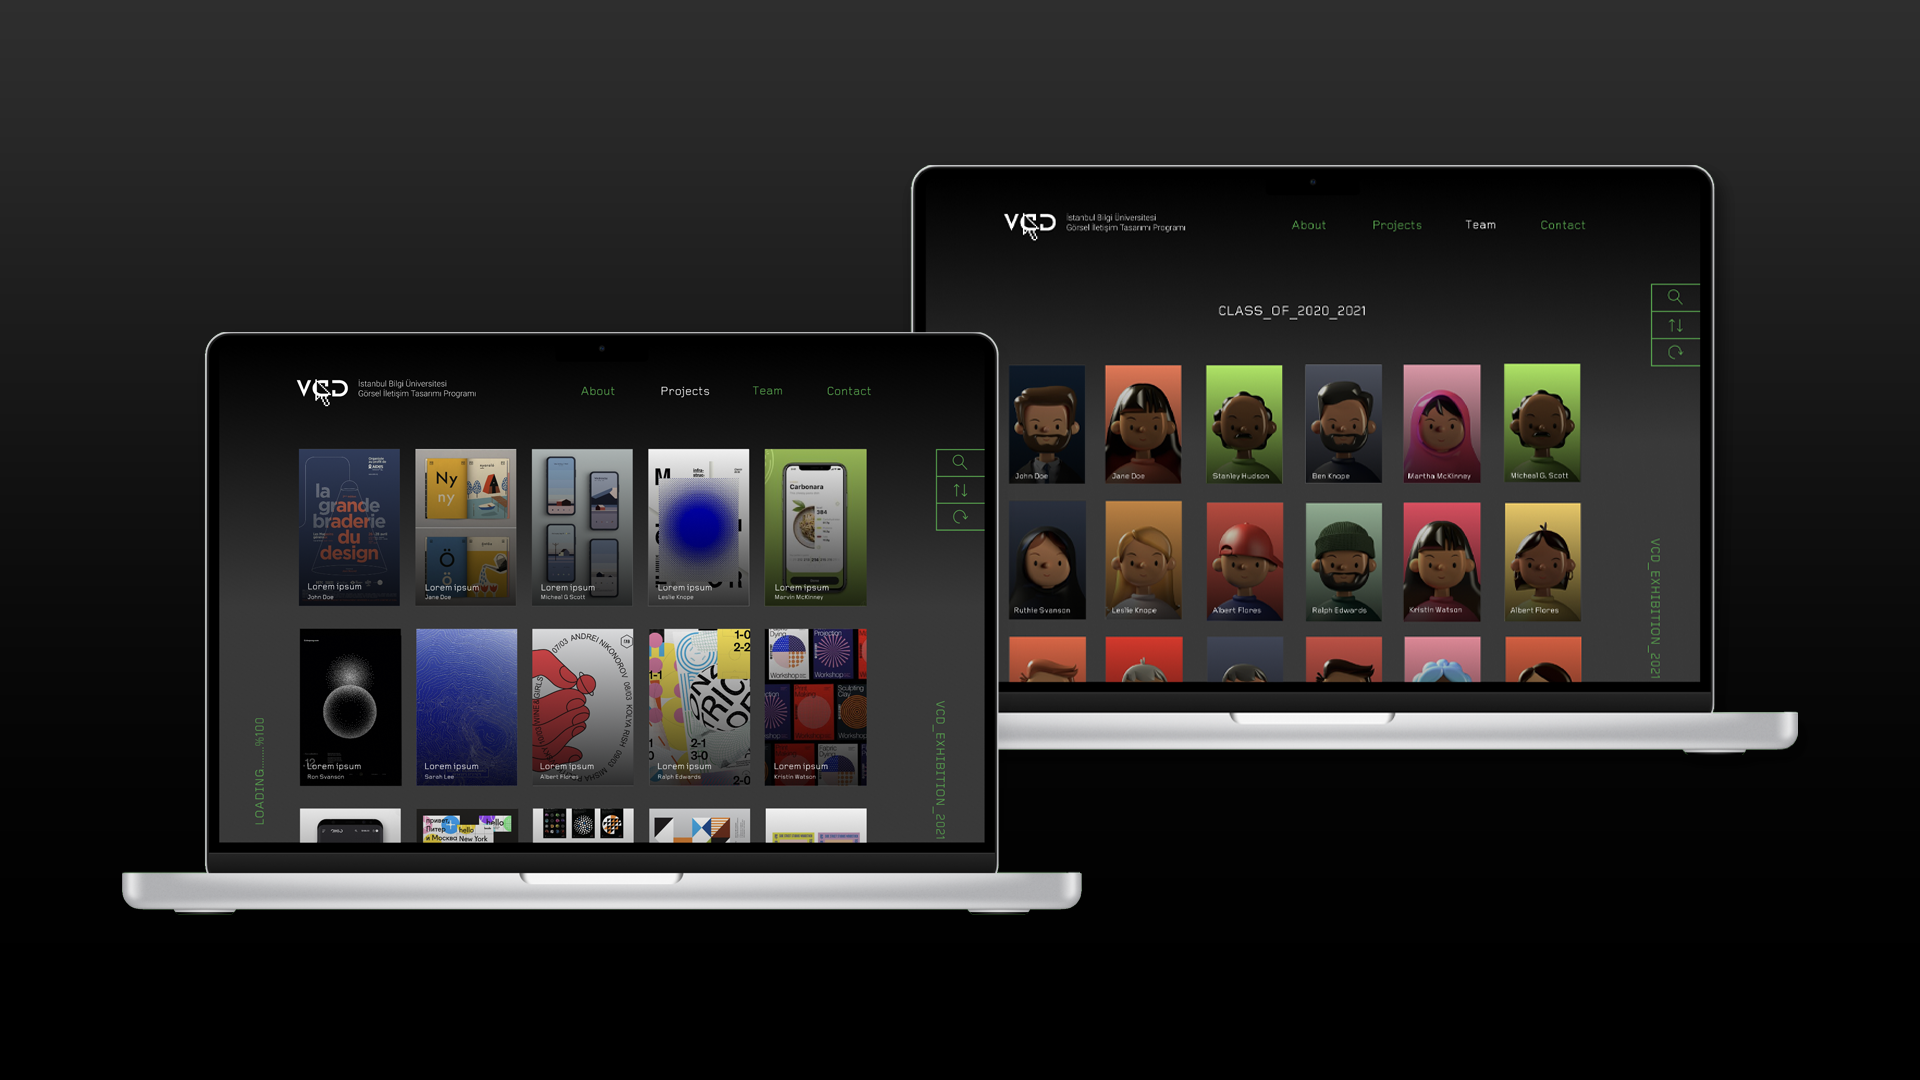Open Ralph Edwards' team profile card

click(1343, 561)
